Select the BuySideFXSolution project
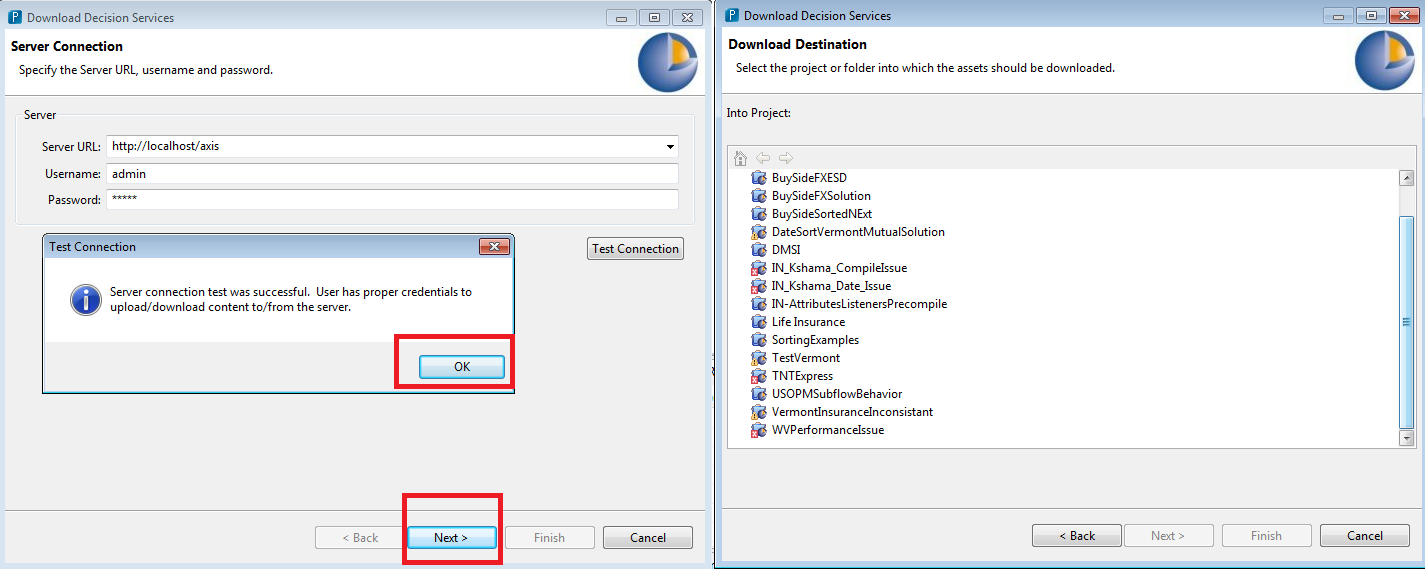The height and width of the screenshot is (569, 1427). tap(821, 196)
